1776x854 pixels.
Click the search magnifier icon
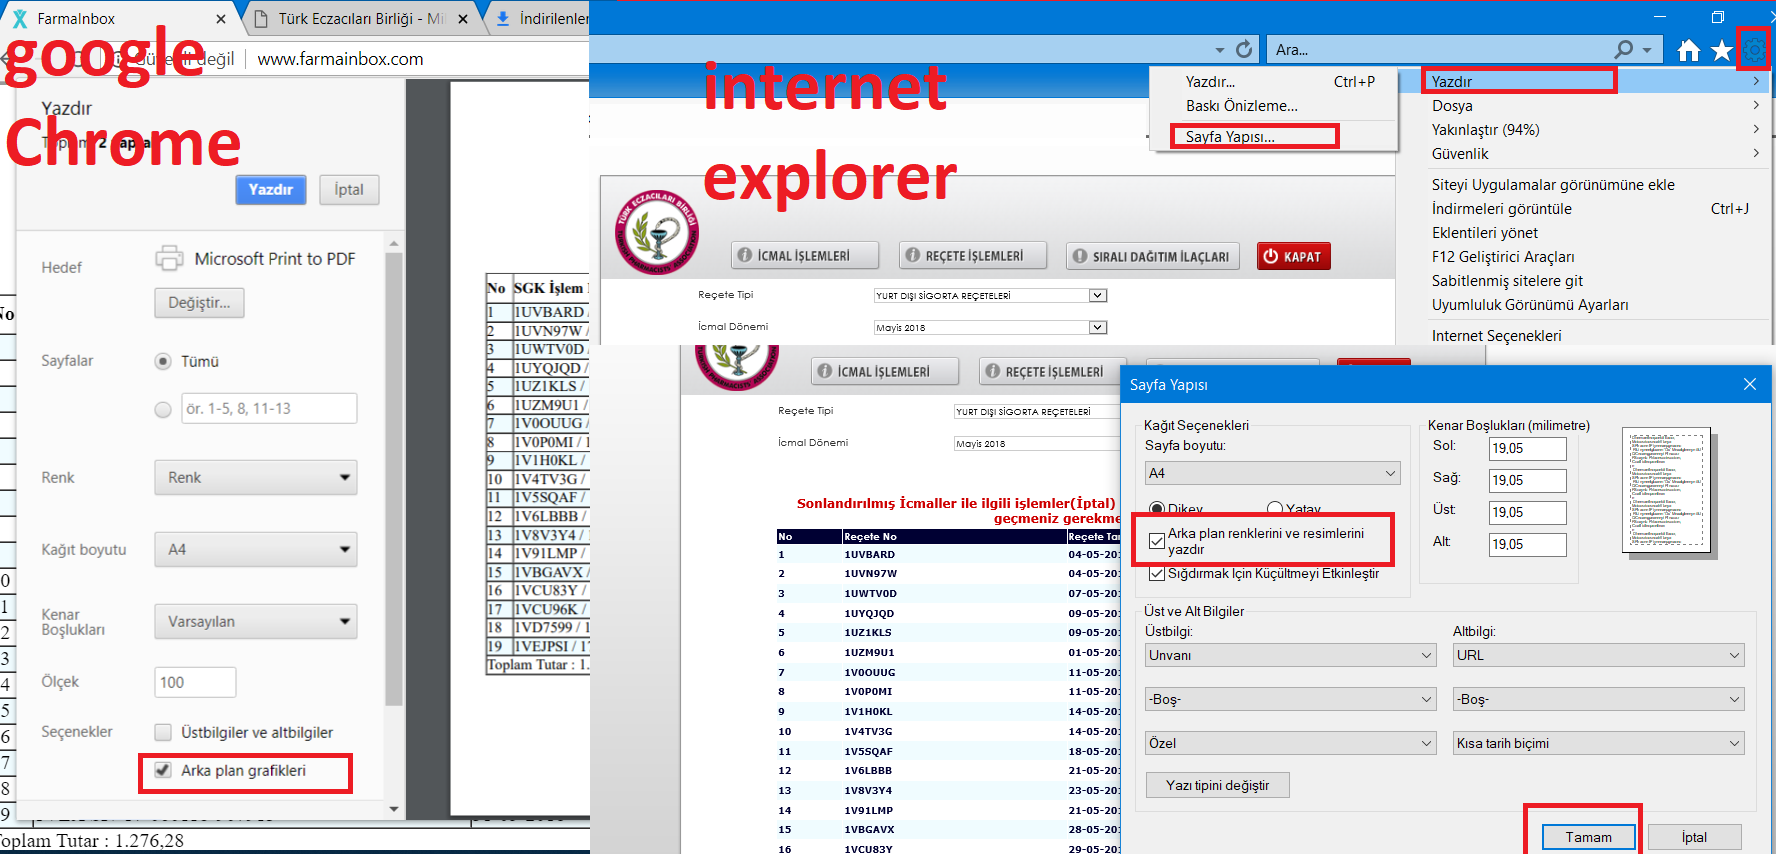[1625, 49]
